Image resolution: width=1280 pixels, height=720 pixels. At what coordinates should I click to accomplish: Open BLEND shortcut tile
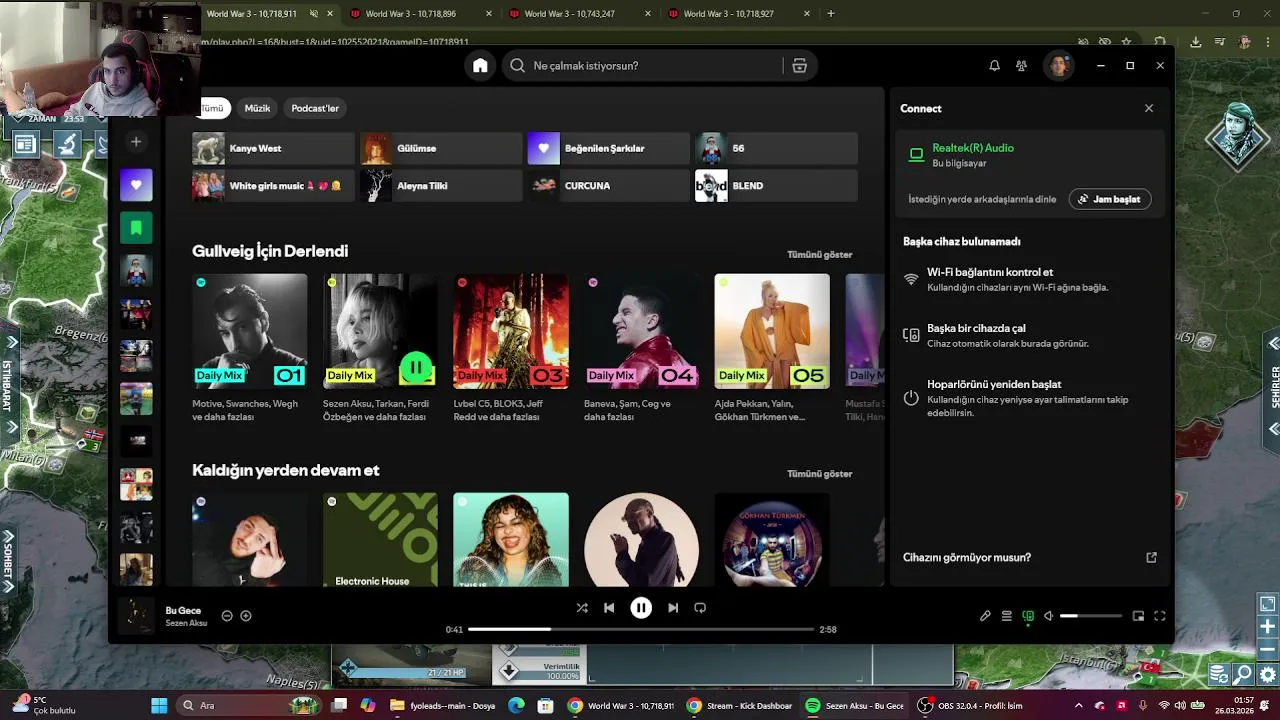click(776, 186)
